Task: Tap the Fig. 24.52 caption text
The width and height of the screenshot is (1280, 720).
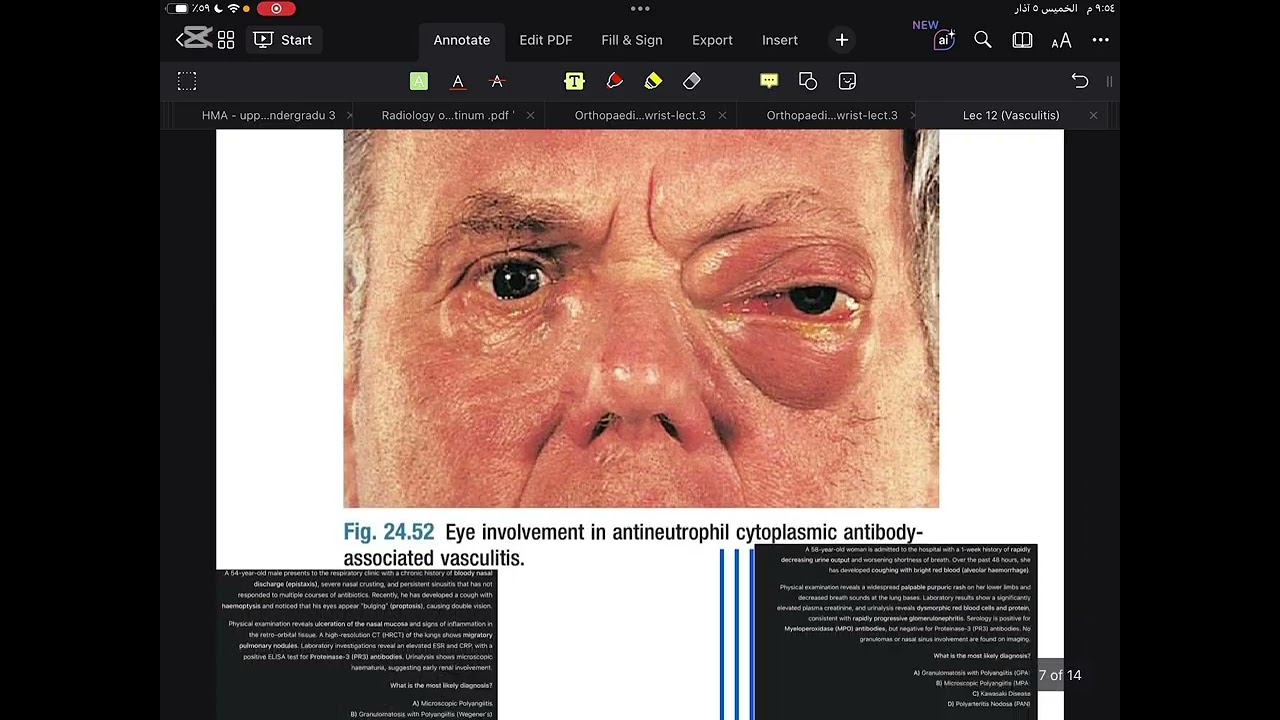Action: click(x=633, y=544)
